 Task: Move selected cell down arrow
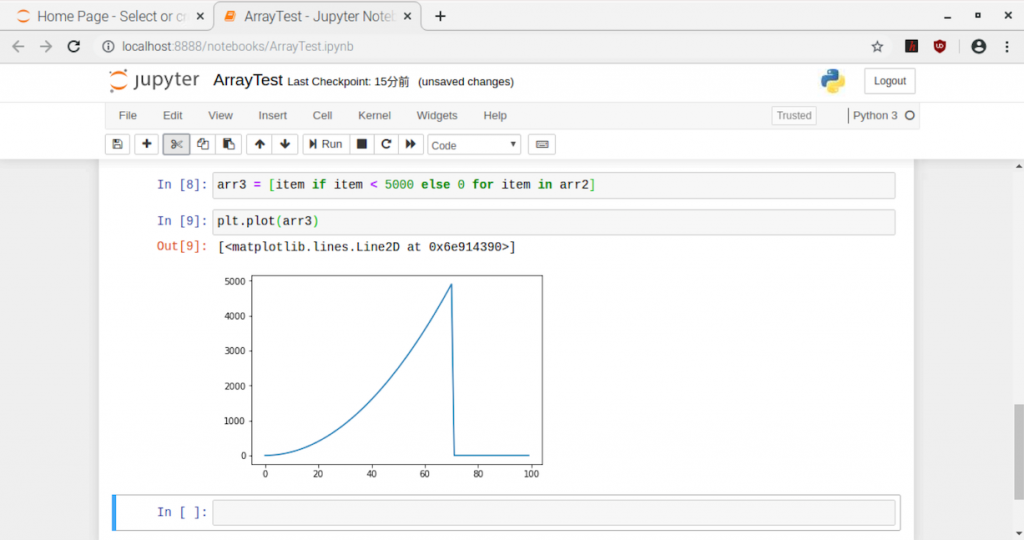[x=285, y=144]
